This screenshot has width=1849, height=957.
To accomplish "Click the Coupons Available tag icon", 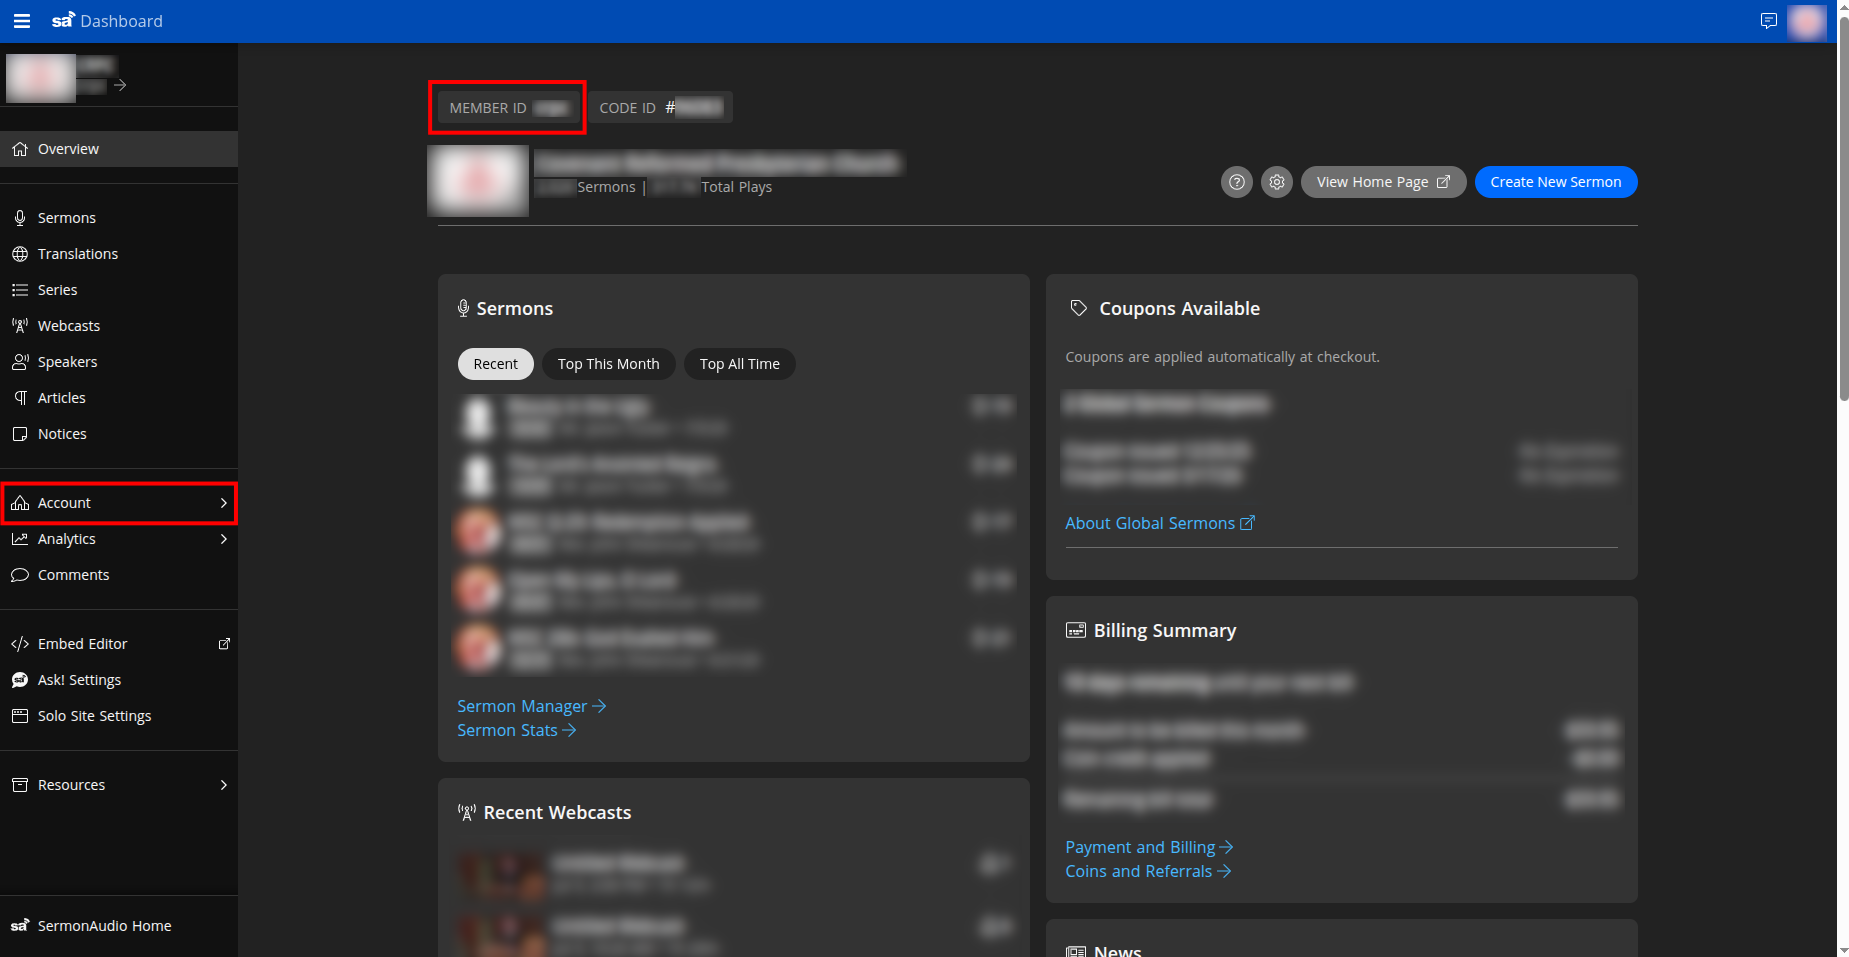I will (x=1078, y=308).
